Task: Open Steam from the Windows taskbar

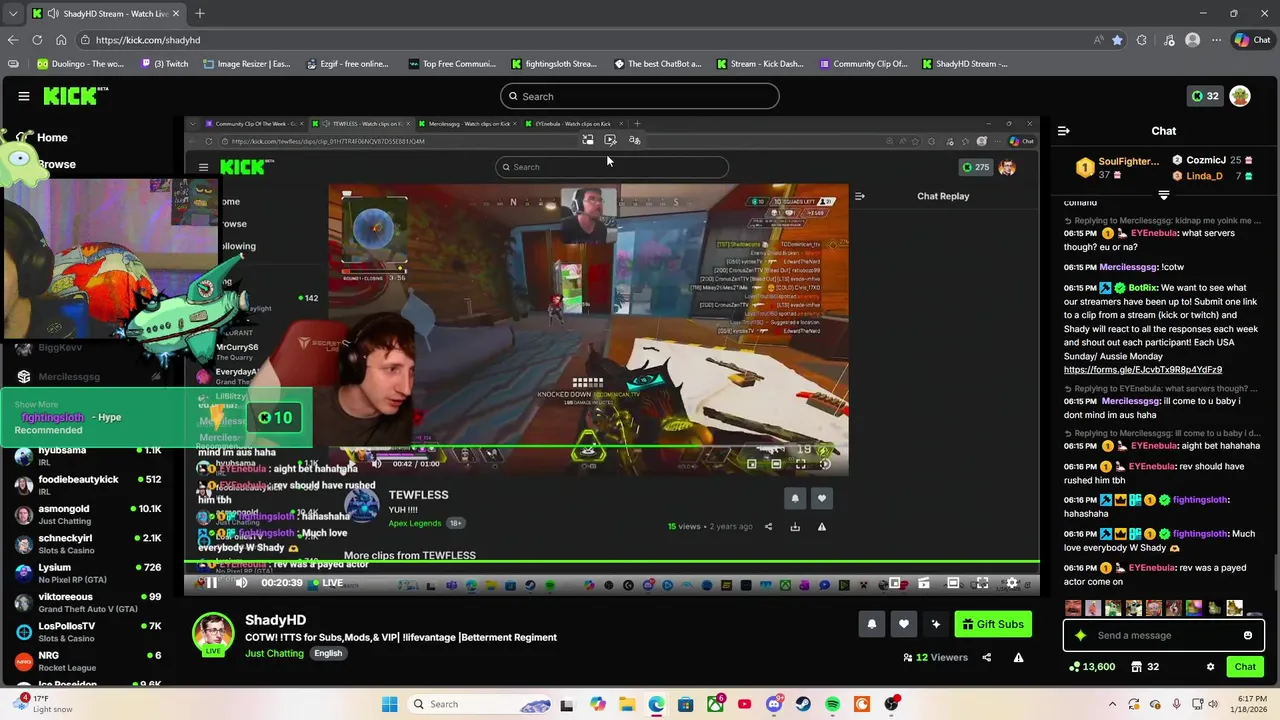Action: (803, 704)
